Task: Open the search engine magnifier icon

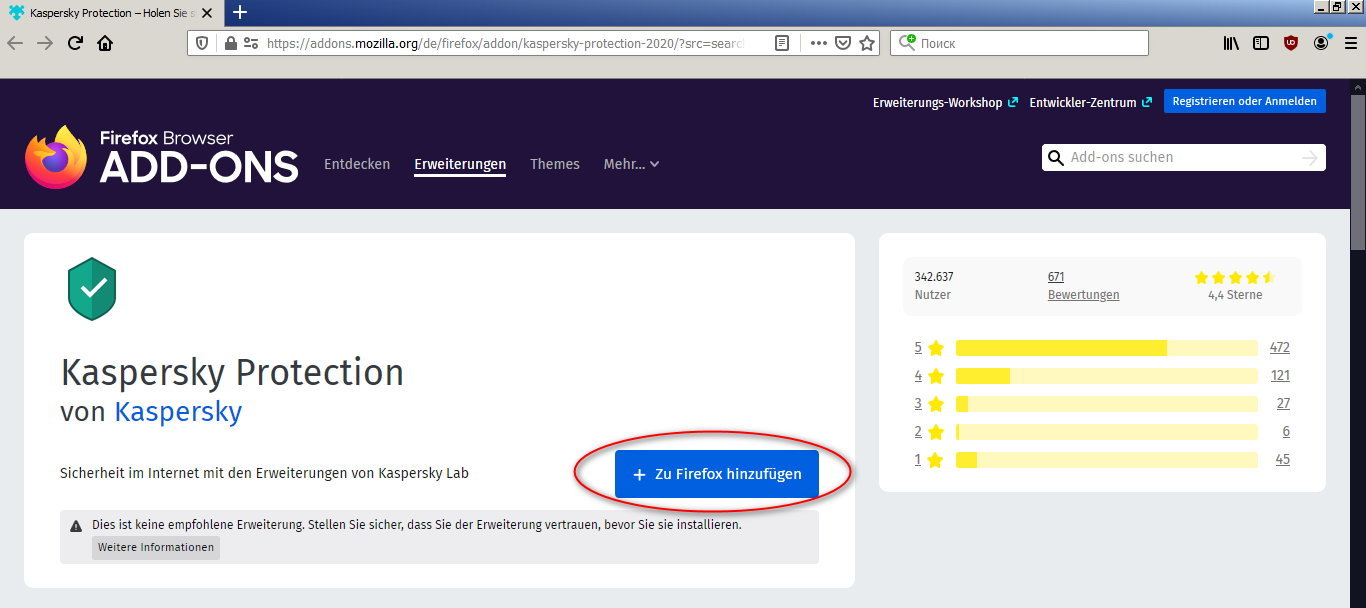Action: pos(907,43)
